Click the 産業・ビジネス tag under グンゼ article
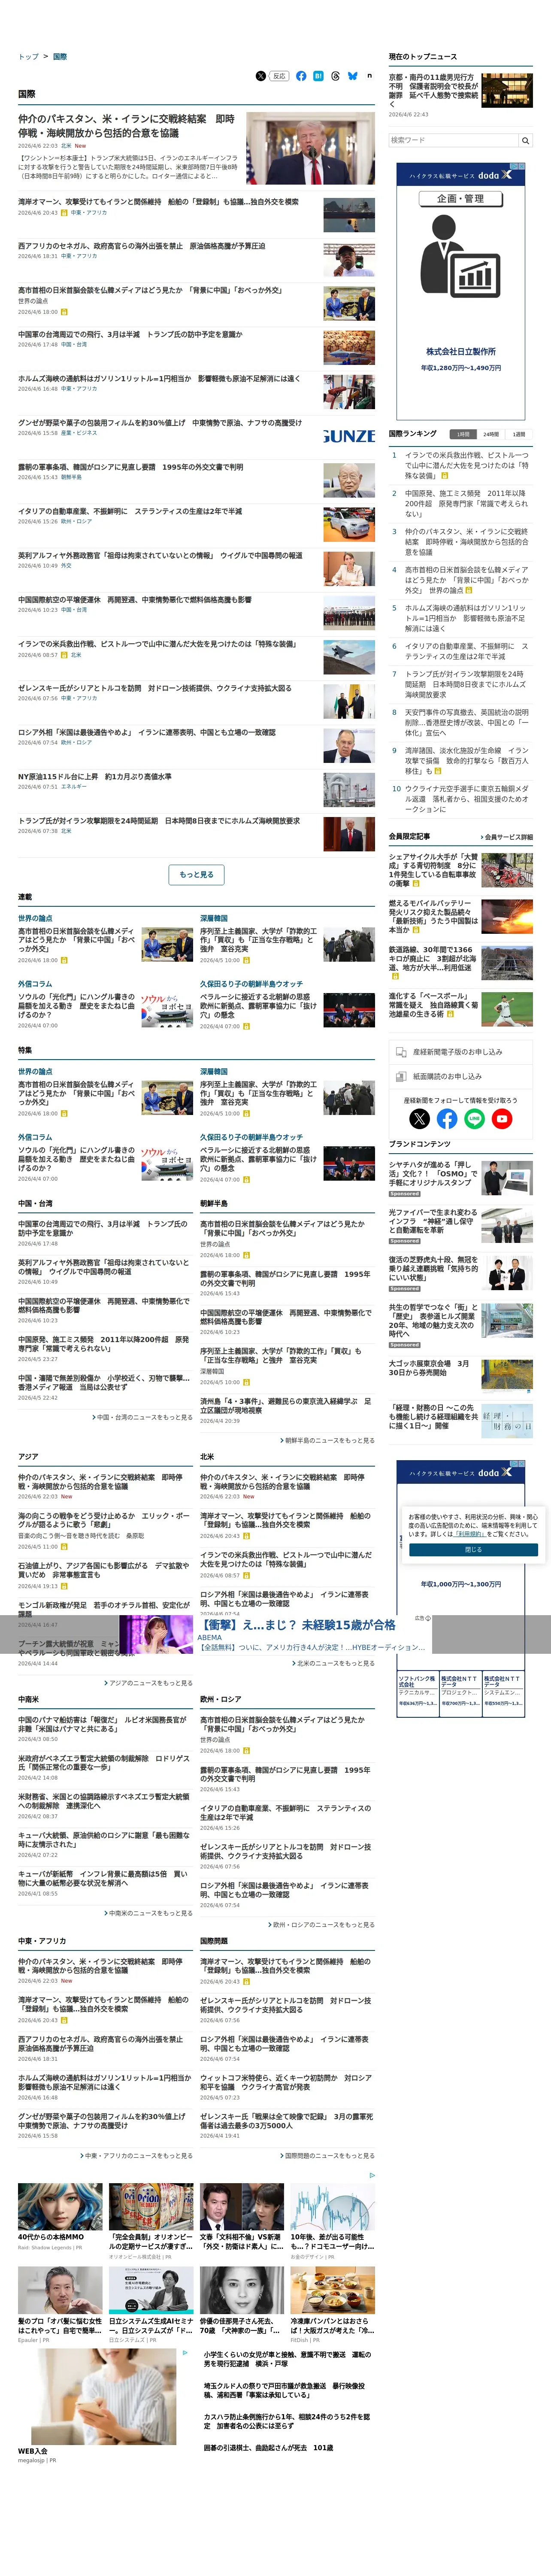The height and width of the screenshot is (2576, 551). tap(79, 433)
